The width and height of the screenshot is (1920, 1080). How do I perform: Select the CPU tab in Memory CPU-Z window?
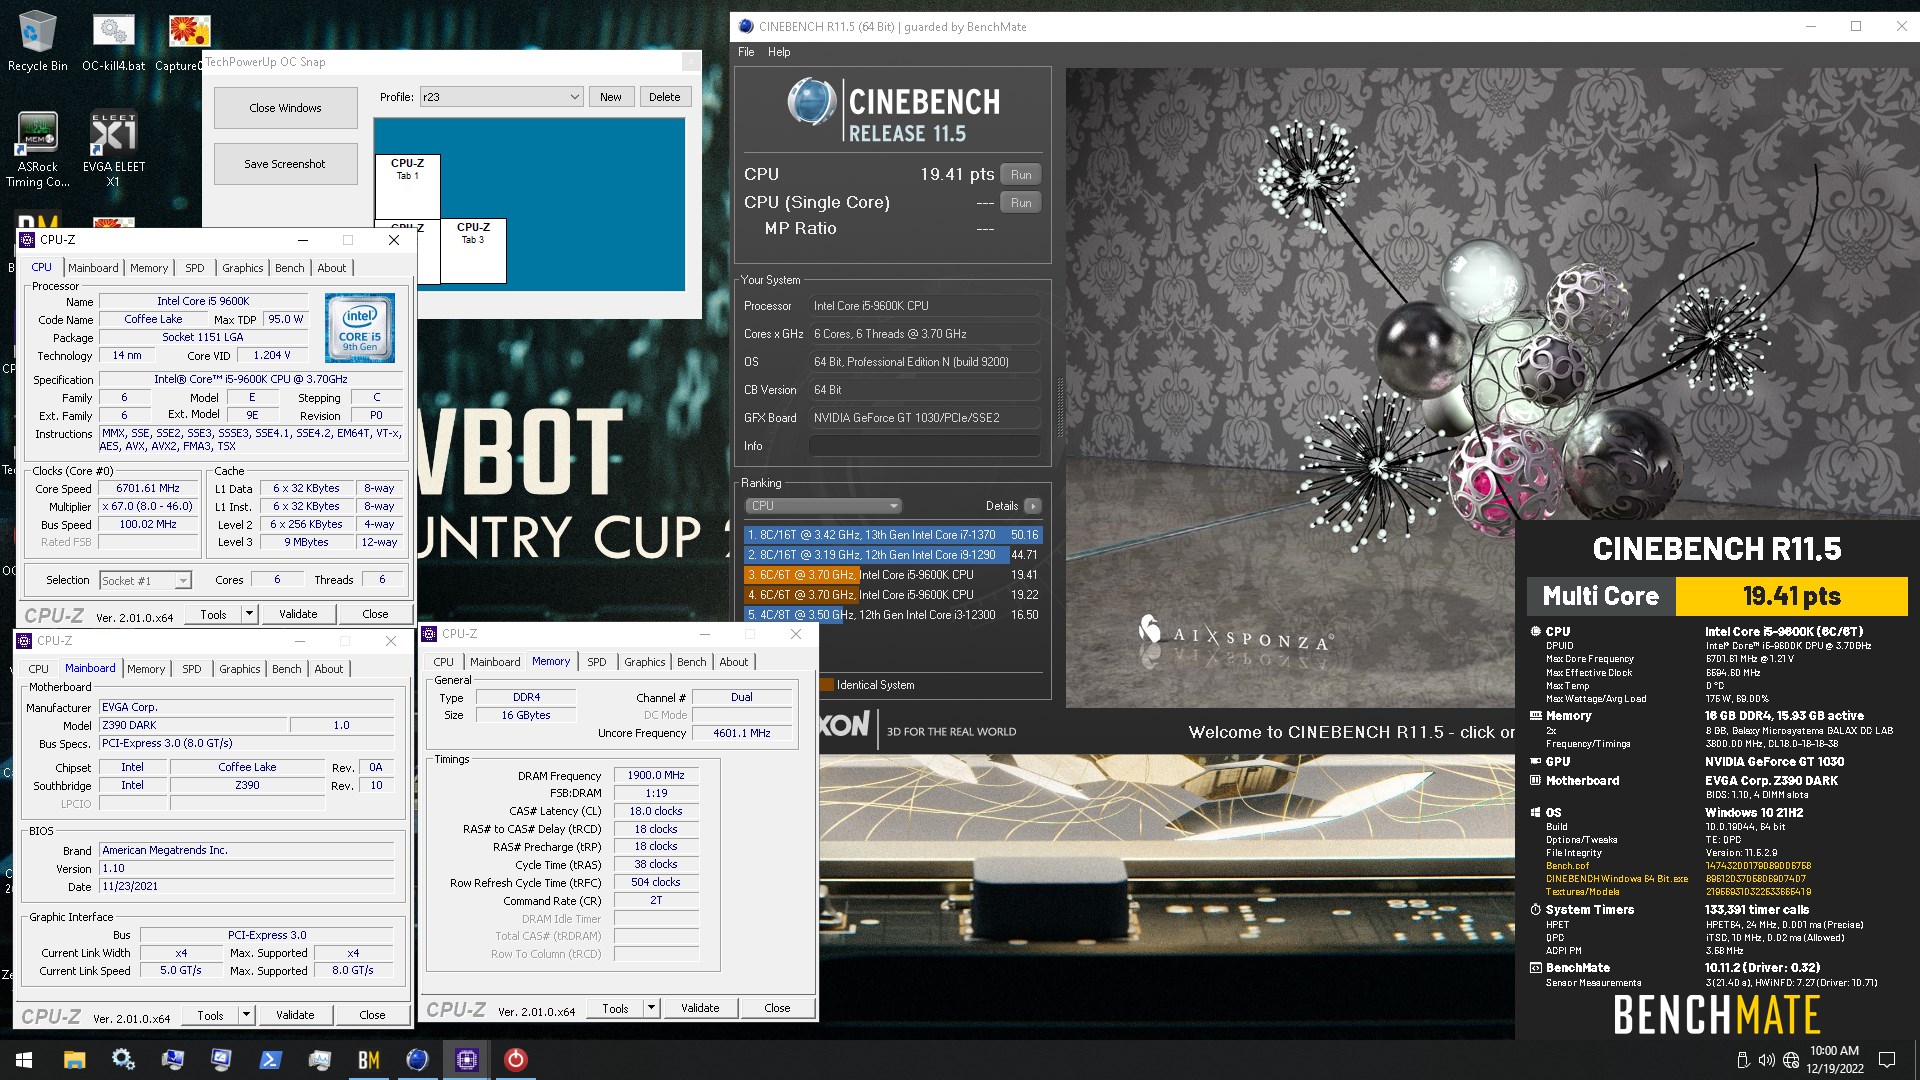(x=444, y=662)
